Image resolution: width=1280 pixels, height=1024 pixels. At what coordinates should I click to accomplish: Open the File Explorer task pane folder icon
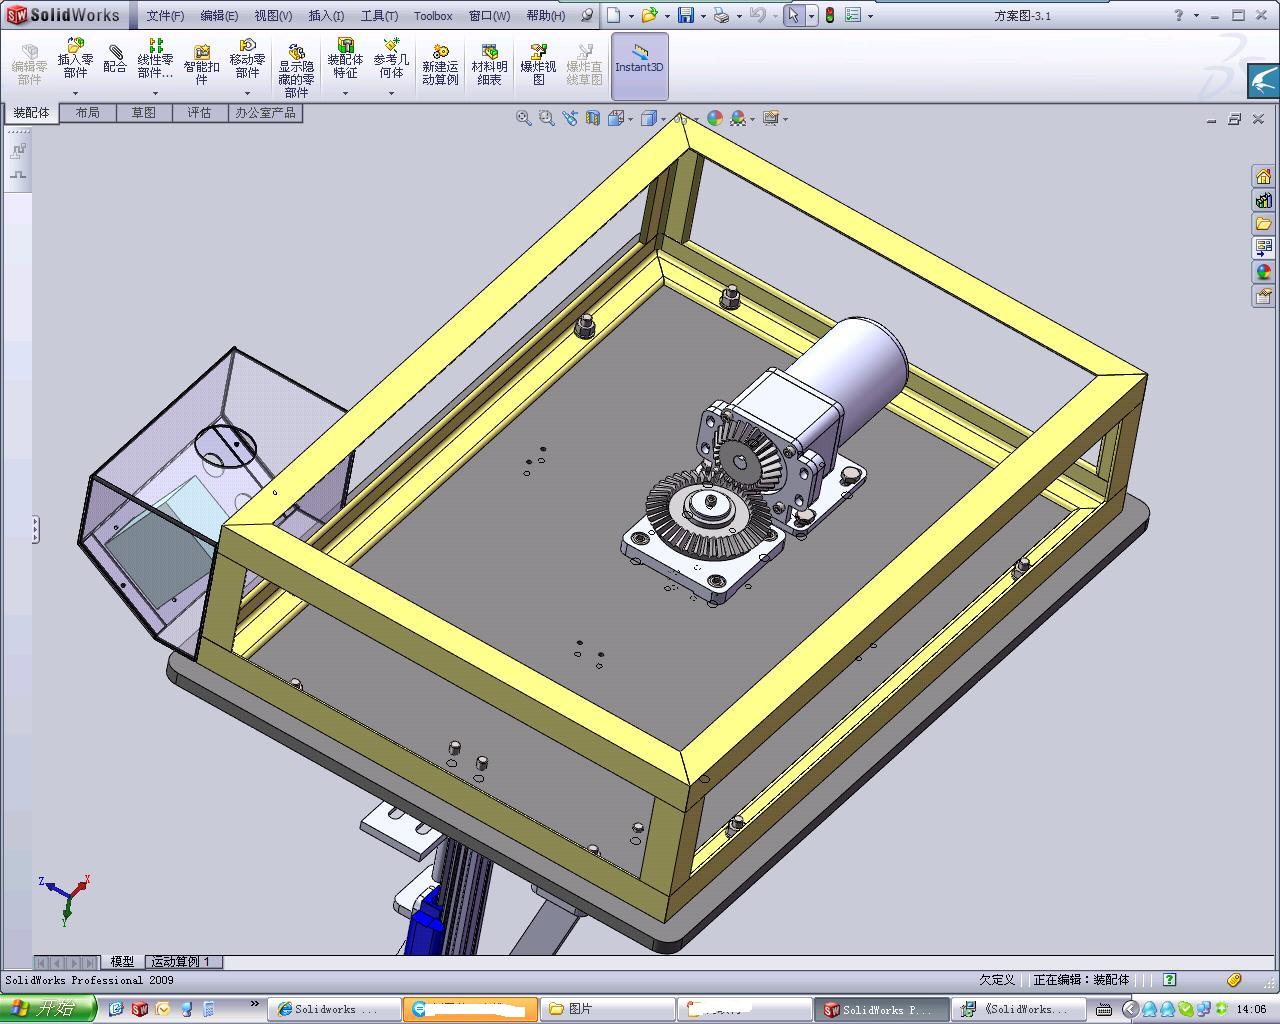1263,224
